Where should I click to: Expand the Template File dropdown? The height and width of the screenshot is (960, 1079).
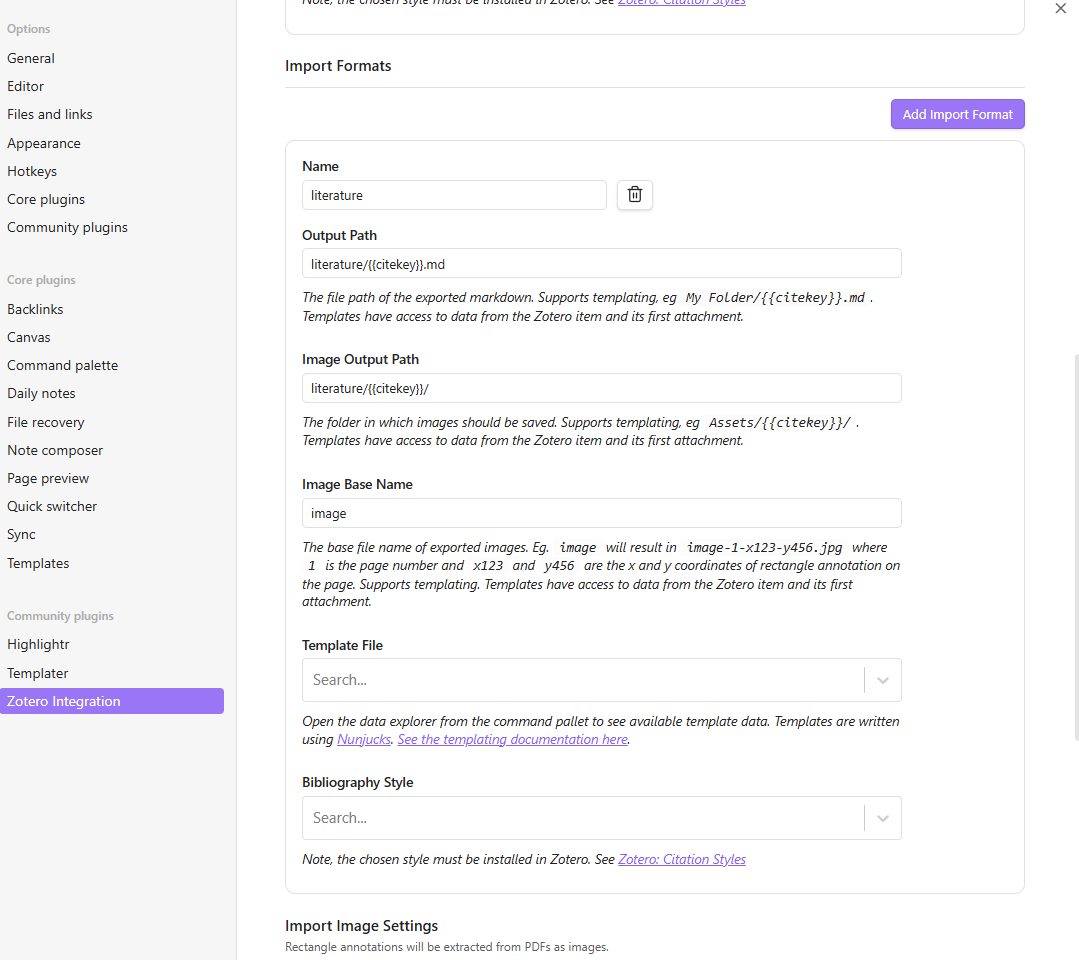point(882,680)
